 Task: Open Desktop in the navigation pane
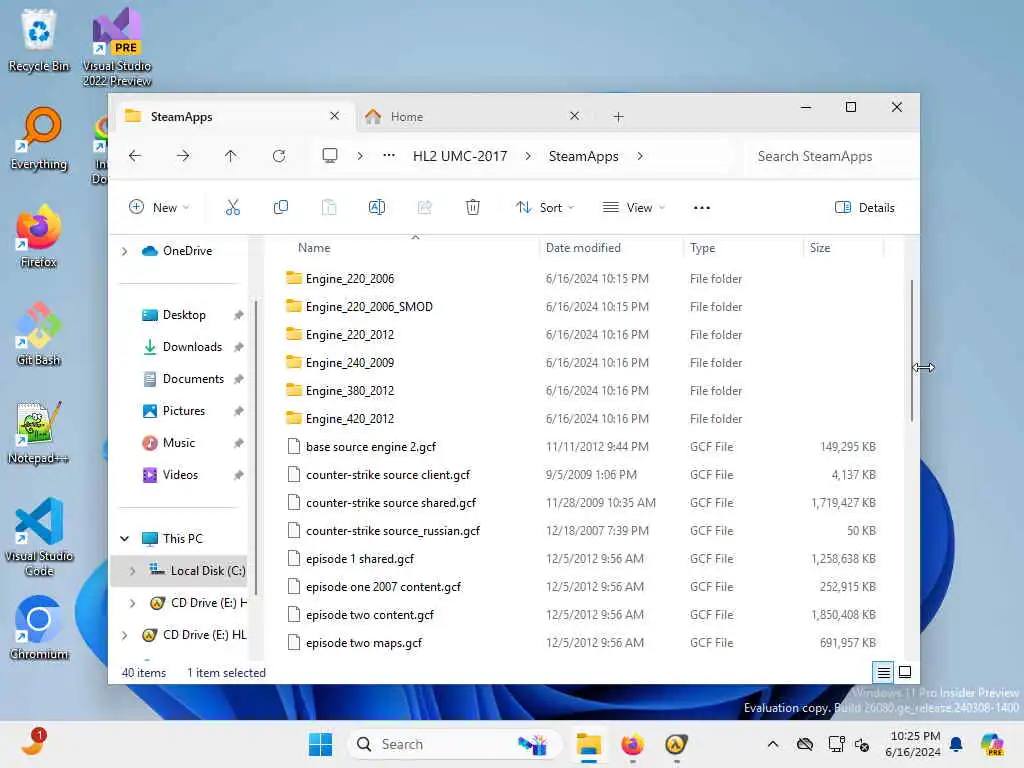pyautogui.click(x=184, y=315)
